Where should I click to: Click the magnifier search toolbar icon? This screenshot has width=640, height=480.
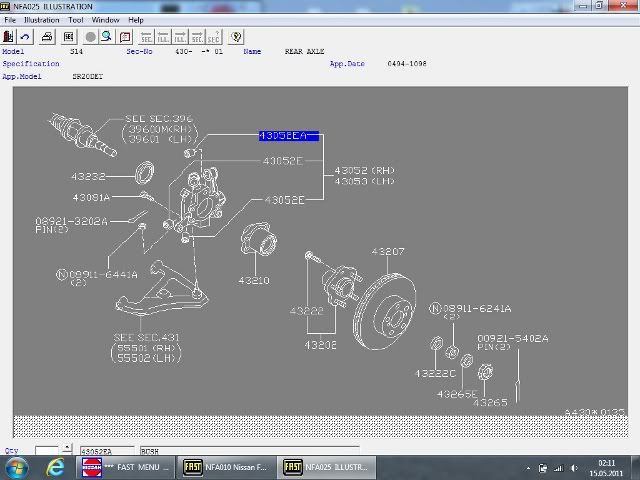(105, 37)
